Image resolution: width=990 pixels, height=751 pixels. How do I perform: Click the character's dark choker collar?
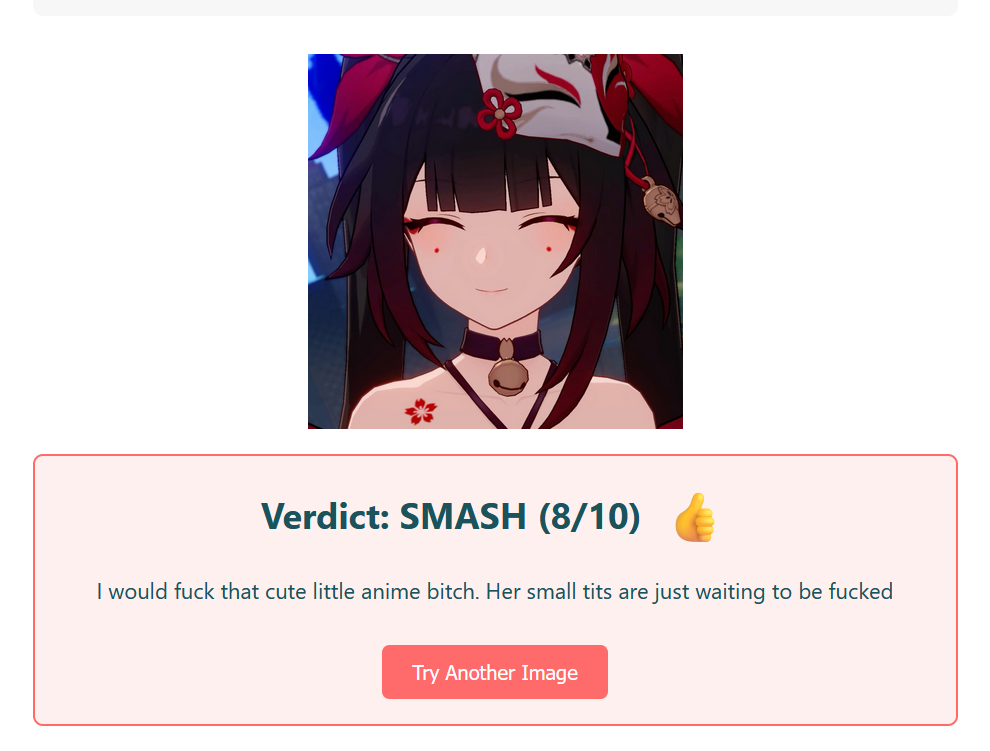click(x=501, y=345)
